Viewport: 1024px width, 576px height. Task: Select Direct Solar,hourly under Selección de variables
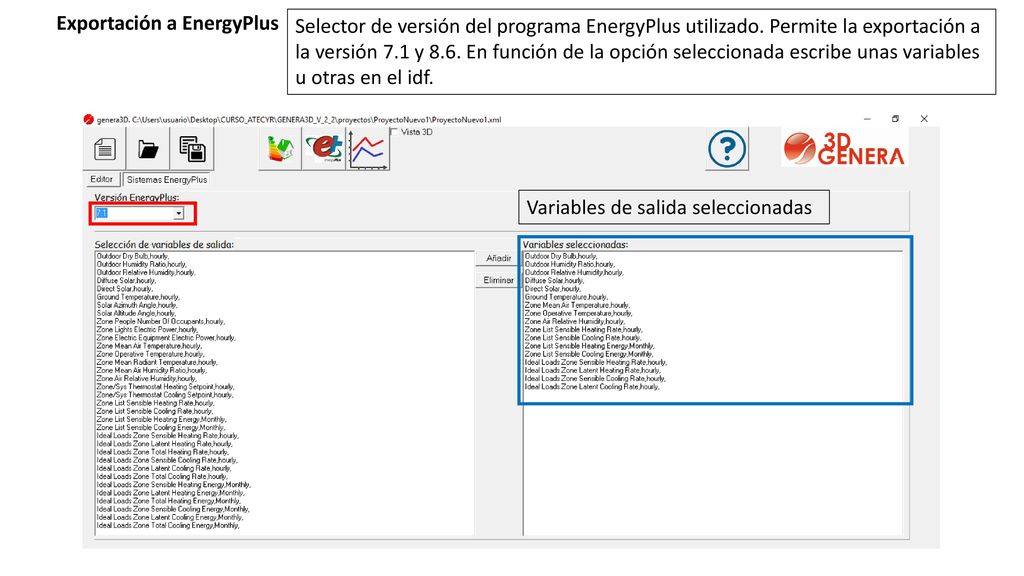(125, 289)
